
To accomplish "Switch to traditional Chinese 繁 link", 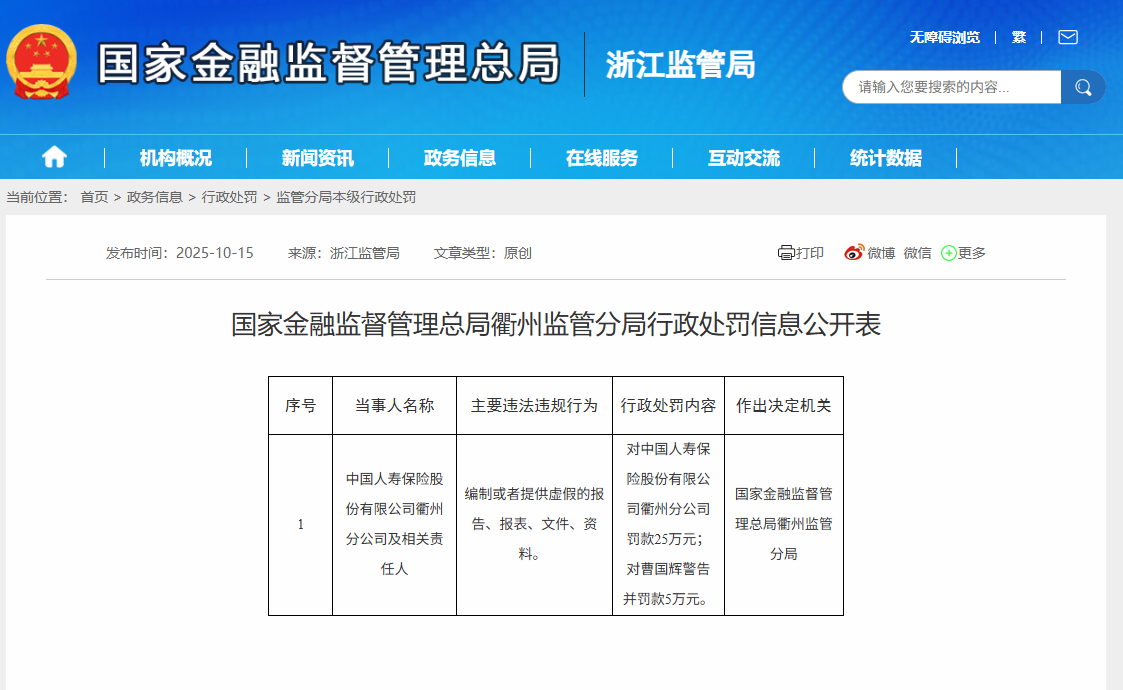I will pyautogui.click(x=1018, y=37).
